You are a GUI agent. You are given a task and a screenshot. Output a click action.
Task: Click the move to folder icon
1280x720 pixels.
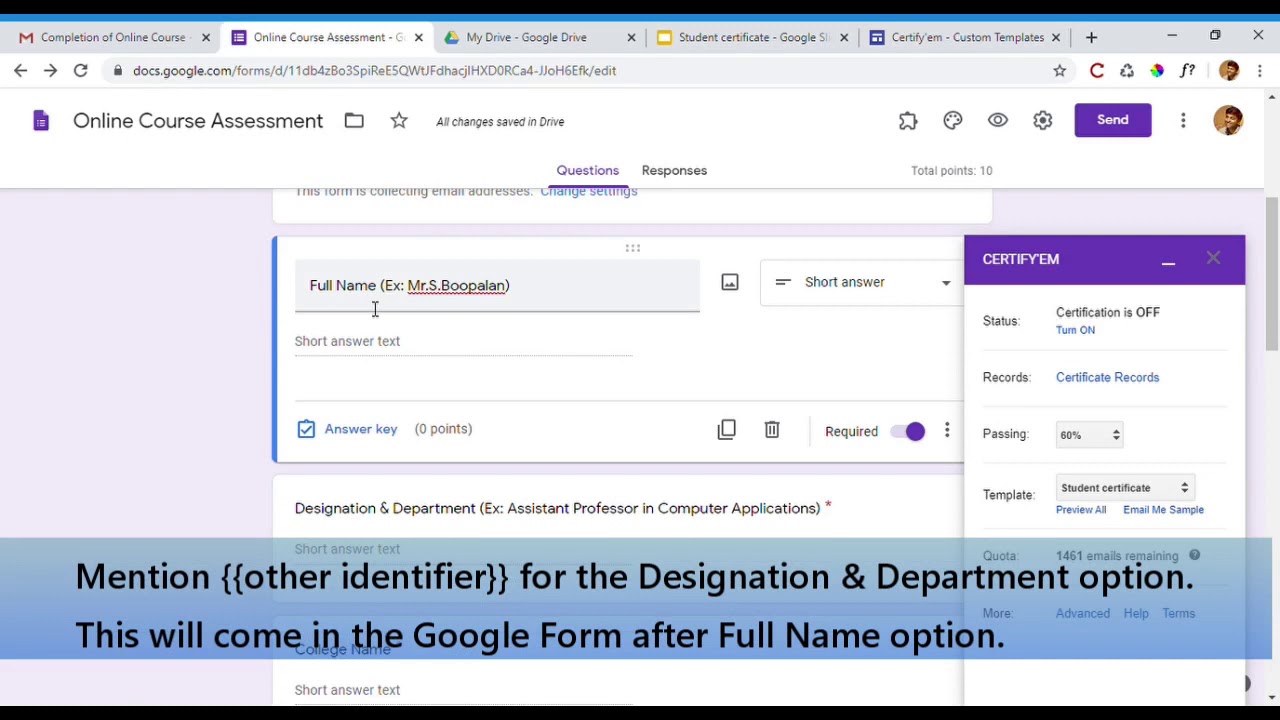[x=354, y=121]
